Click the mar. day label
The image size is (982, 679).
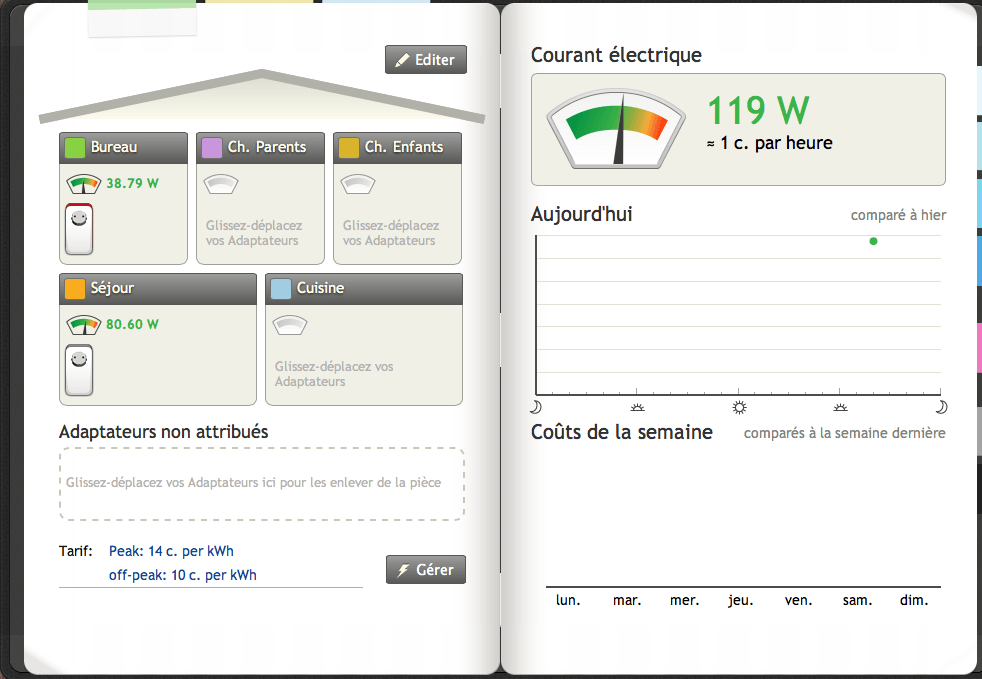[627, 600]
